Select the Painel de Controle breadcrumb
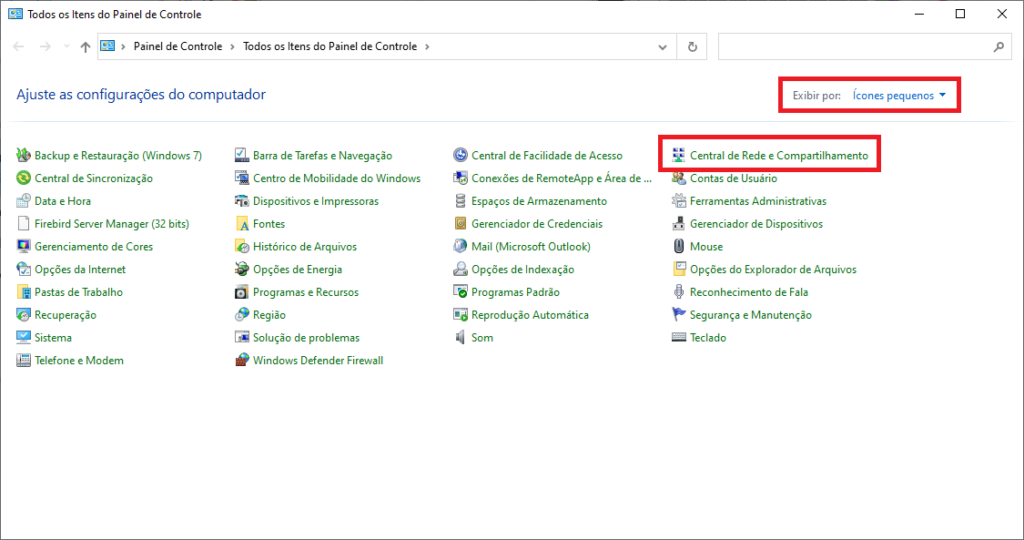 [178, 47]
